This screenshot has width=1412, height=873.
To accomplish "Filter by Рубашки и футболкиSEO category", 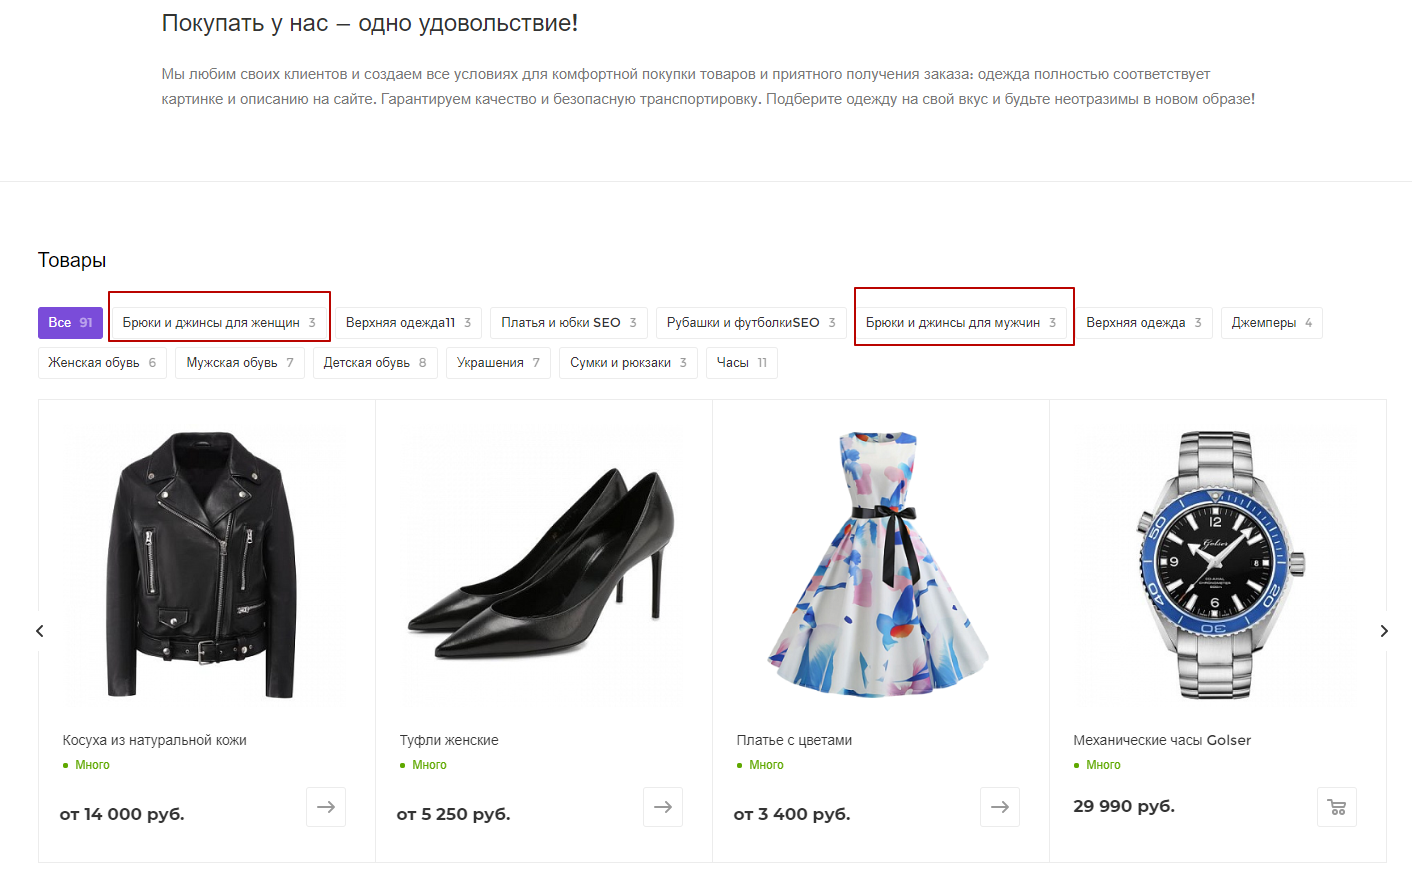I will point(751,323).
